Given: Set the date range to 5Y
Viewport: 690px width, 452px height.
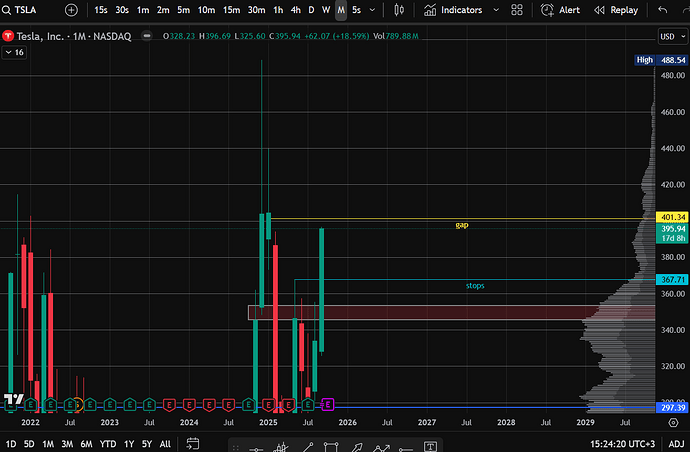Looking at the screenshot, I should (x=147, y=443).
